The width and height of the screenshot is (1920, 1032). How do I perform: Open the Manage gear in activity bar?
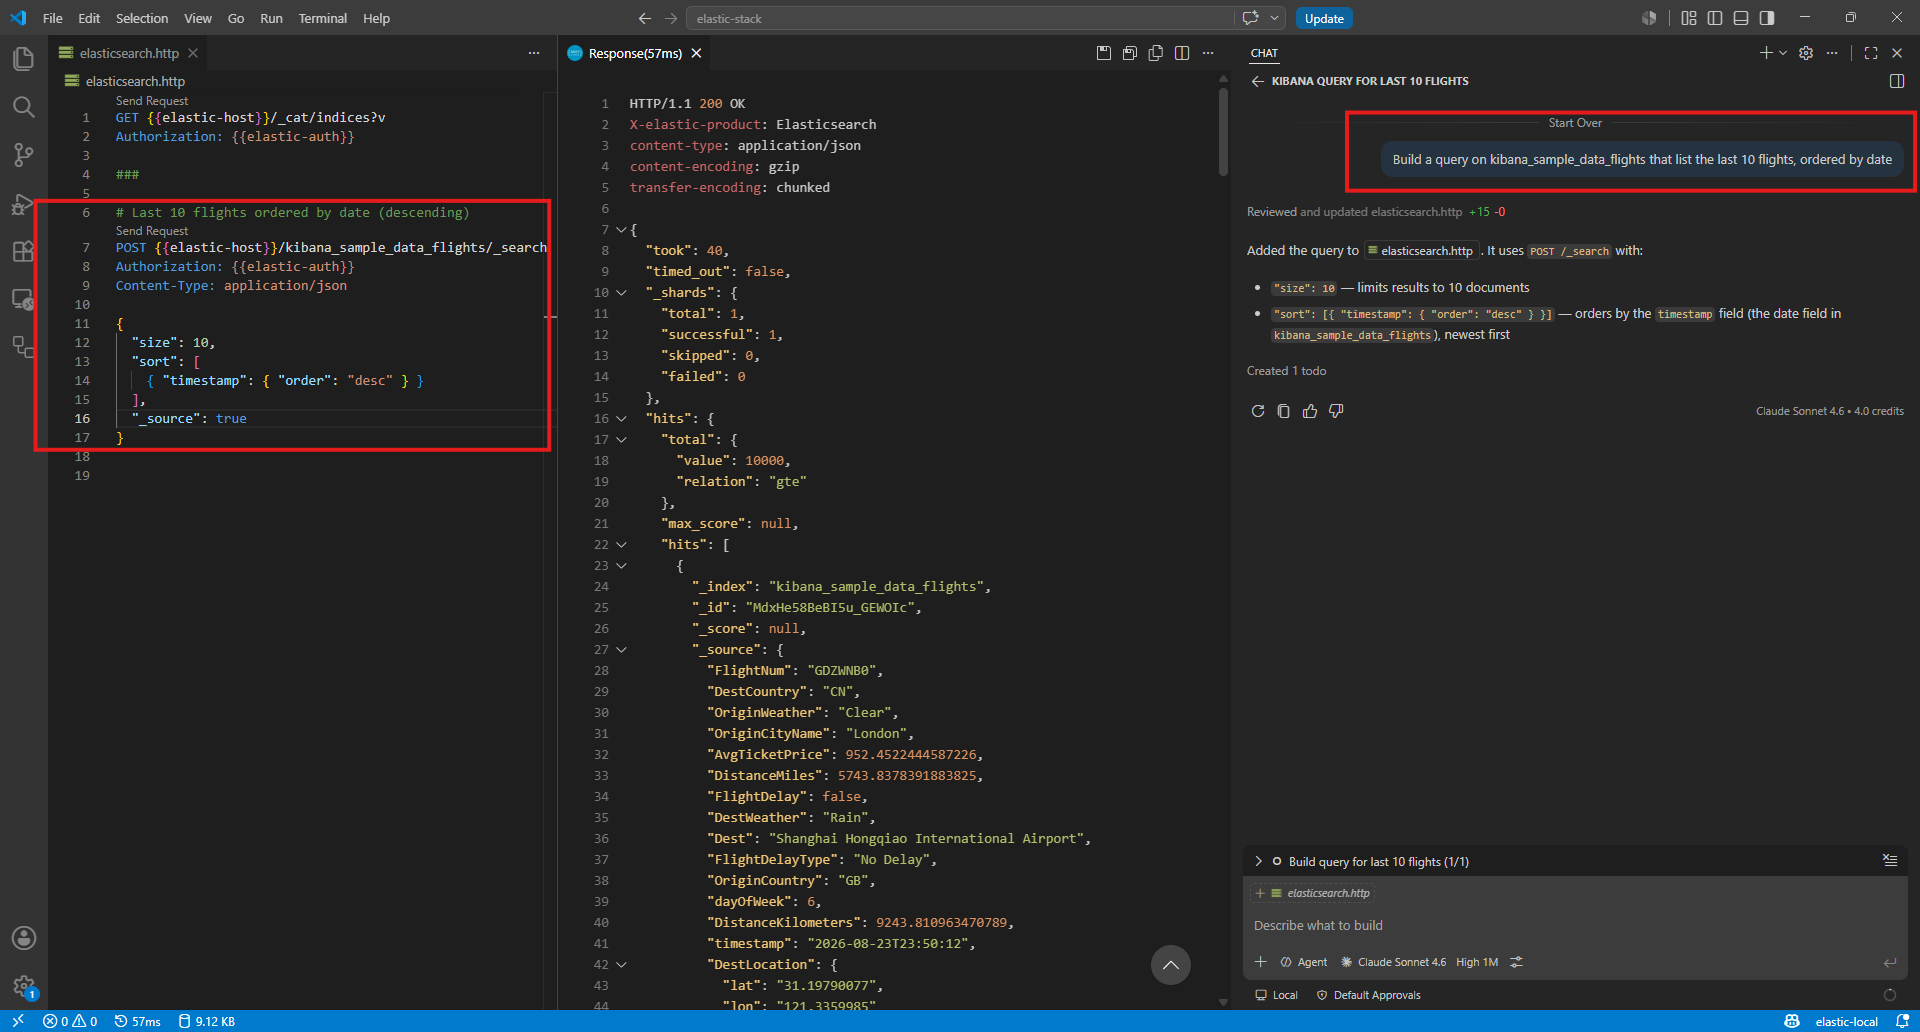coord(23,986)
